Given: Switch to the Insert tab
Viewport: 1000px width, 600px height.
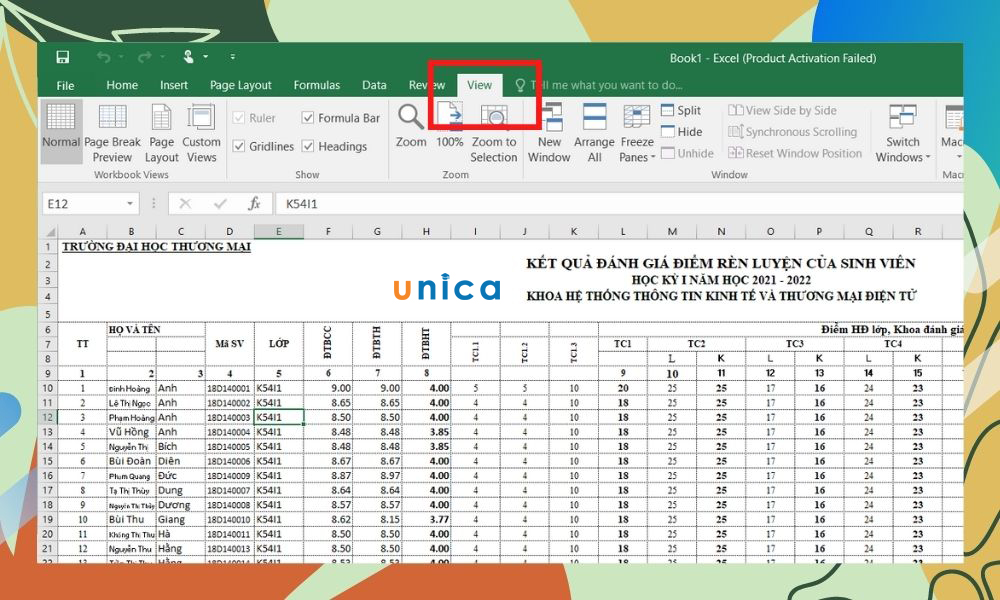Looking at the screenshot, I should pos(173,85).
